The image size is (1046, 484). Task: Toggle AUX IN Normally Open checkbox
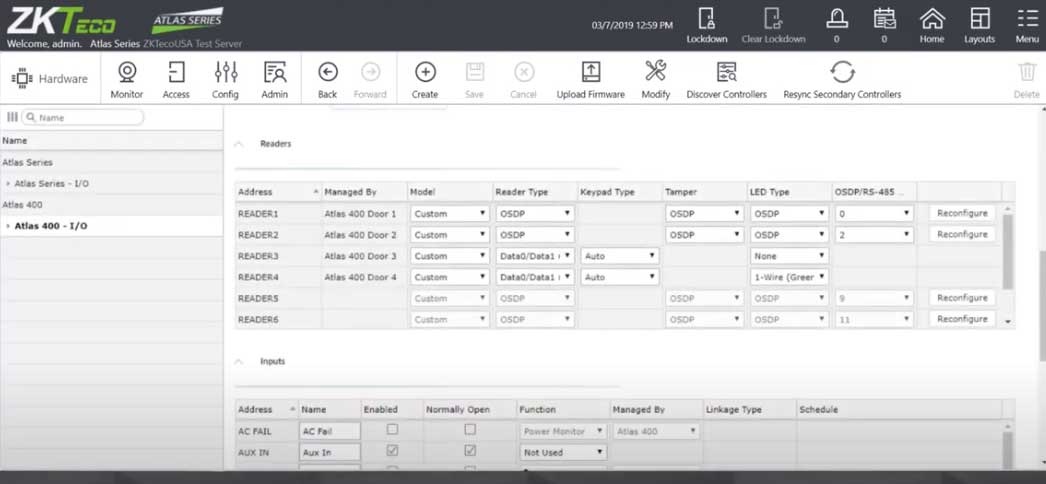(x=470, y=451)
